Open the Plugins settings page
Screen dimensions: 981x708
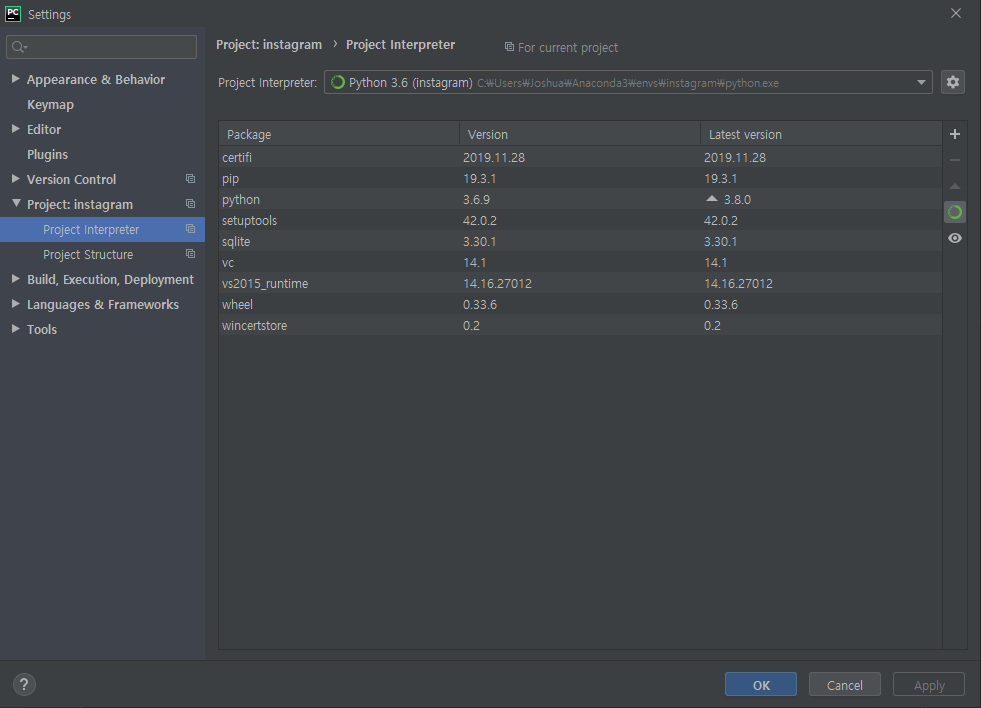[48, 154]
